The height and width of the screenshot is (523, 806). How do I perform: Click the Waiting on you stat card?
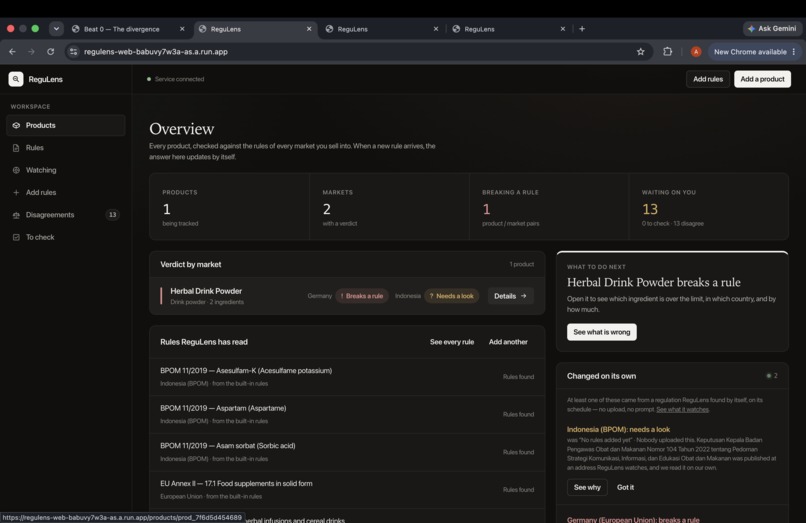click(x=709, y=207)
